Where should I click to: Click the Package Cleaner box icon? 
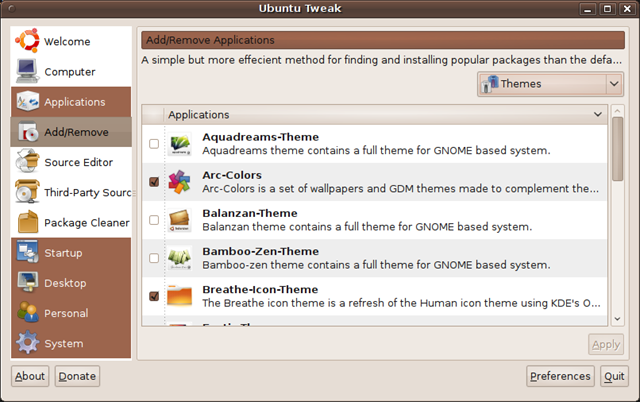point(28,222)
